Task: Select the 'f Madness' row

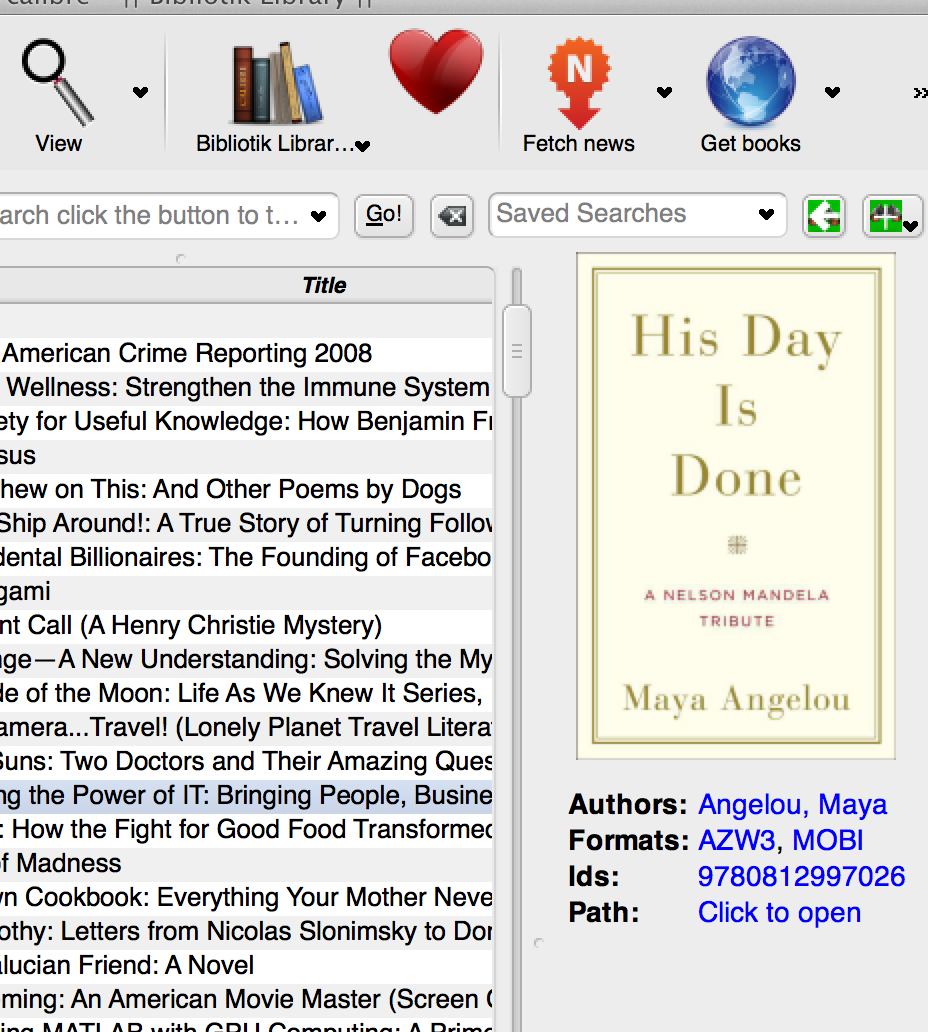Action: [246, 864]
